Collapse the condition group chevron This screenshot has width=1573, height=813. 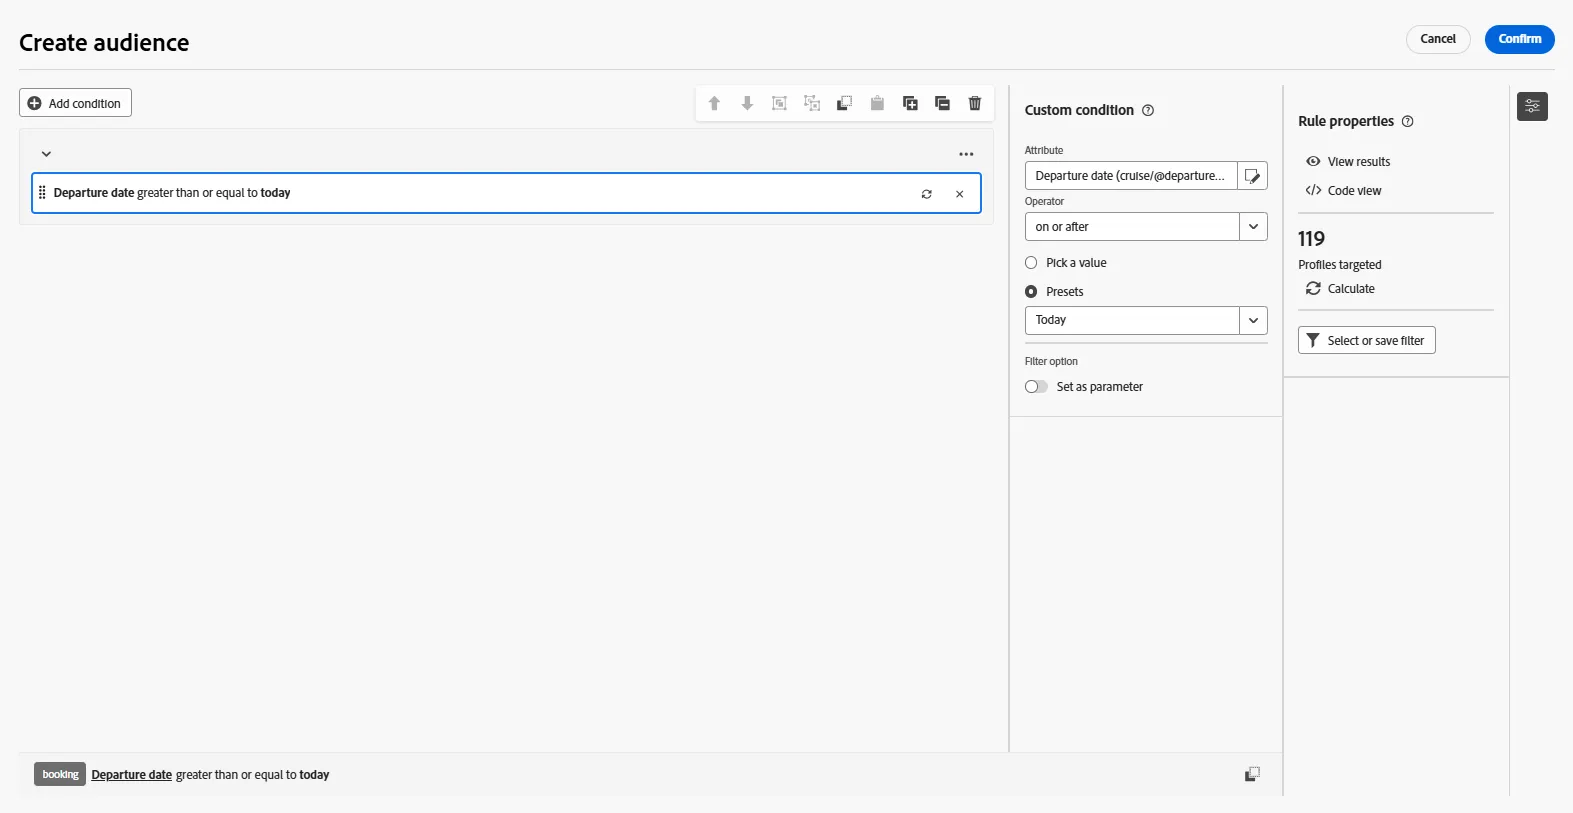tap(46, 154)
